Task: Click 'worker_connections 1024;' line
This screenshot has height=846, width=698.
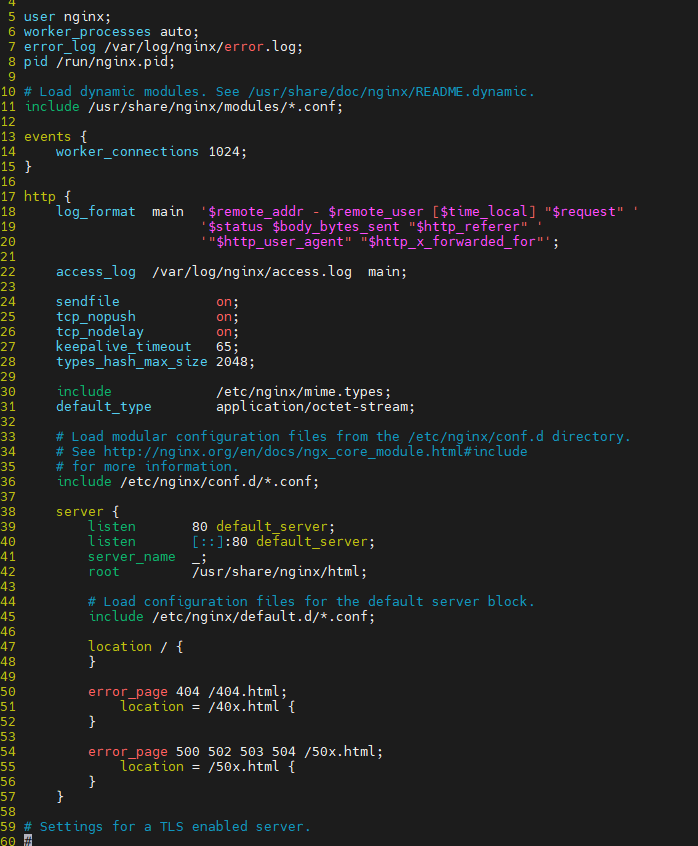Action: [x=151, y=152]
